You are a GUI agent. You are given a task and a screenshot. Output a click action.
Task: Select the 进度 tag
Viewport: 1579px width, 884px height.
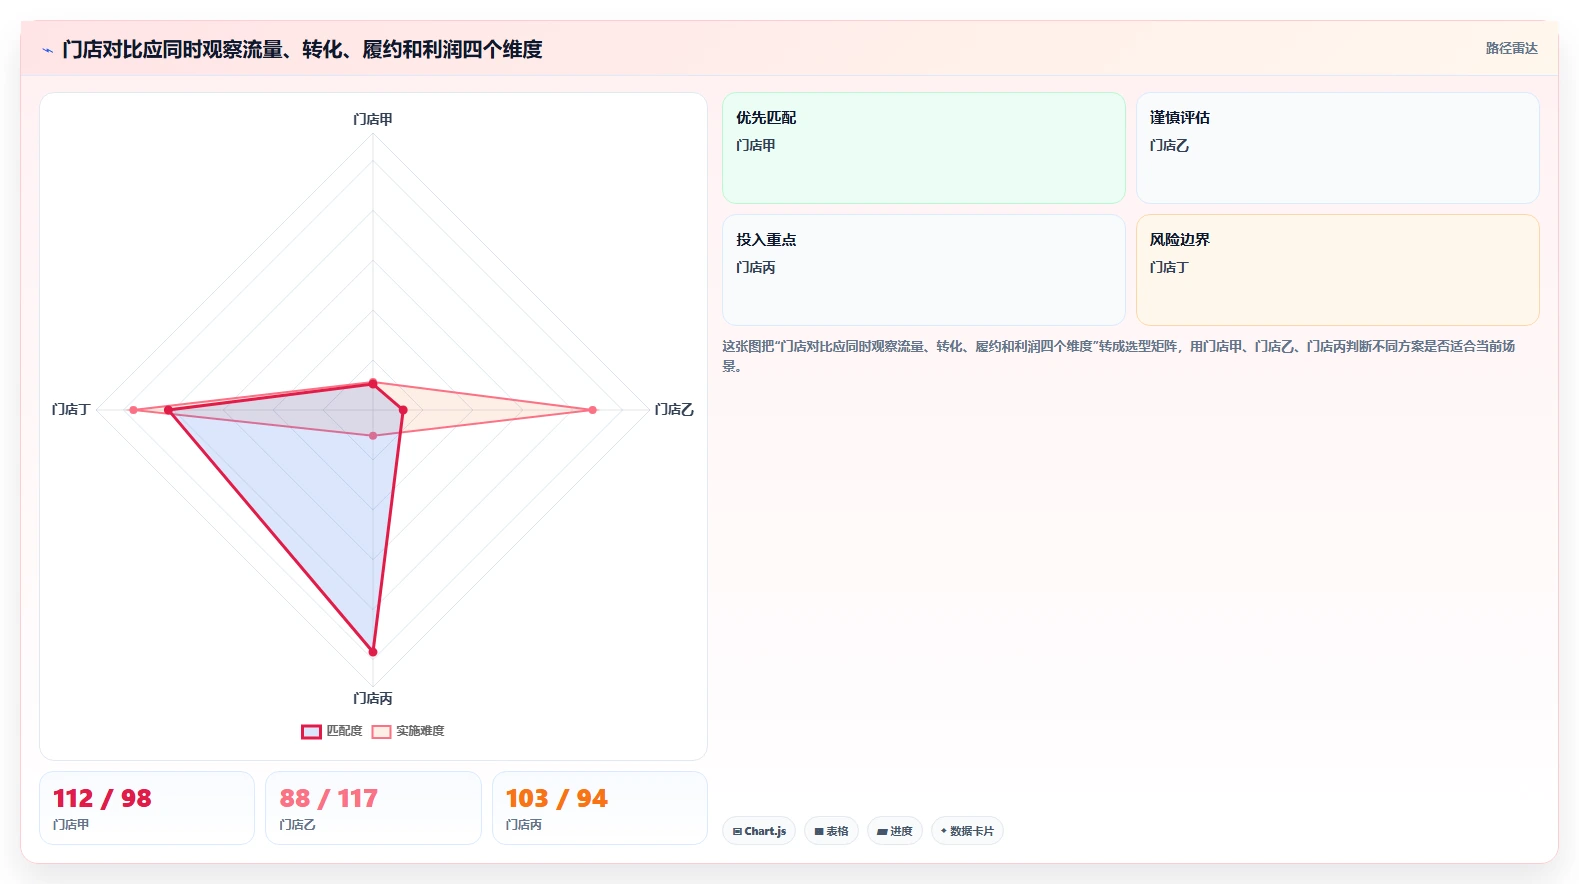point(894,831)
